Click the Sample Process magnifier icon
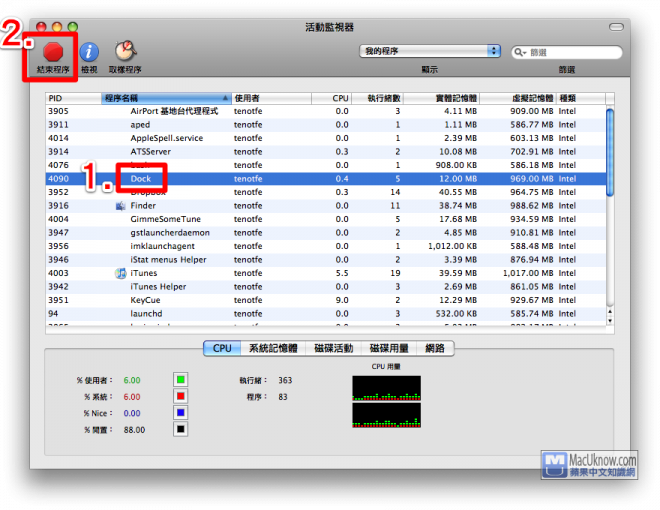 point(125,51)
